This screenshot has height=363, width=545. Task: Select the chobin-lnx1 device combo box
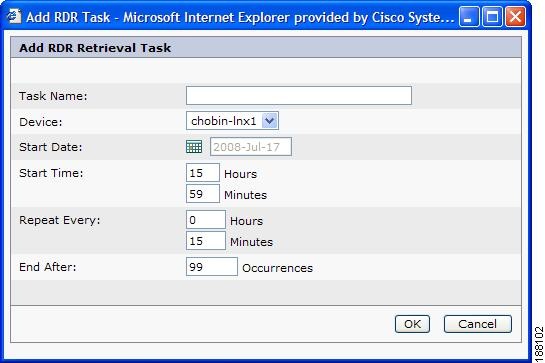point(232,121)
